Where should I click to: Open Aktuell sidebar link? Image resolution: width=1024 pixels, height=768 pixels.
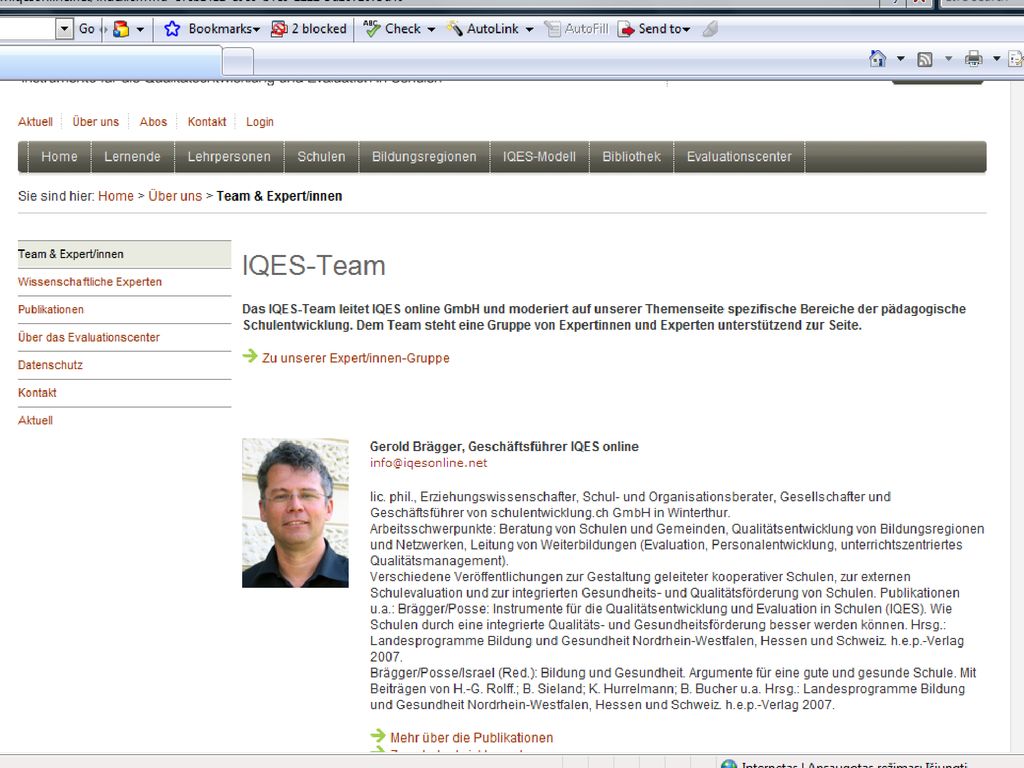point(35,421)
